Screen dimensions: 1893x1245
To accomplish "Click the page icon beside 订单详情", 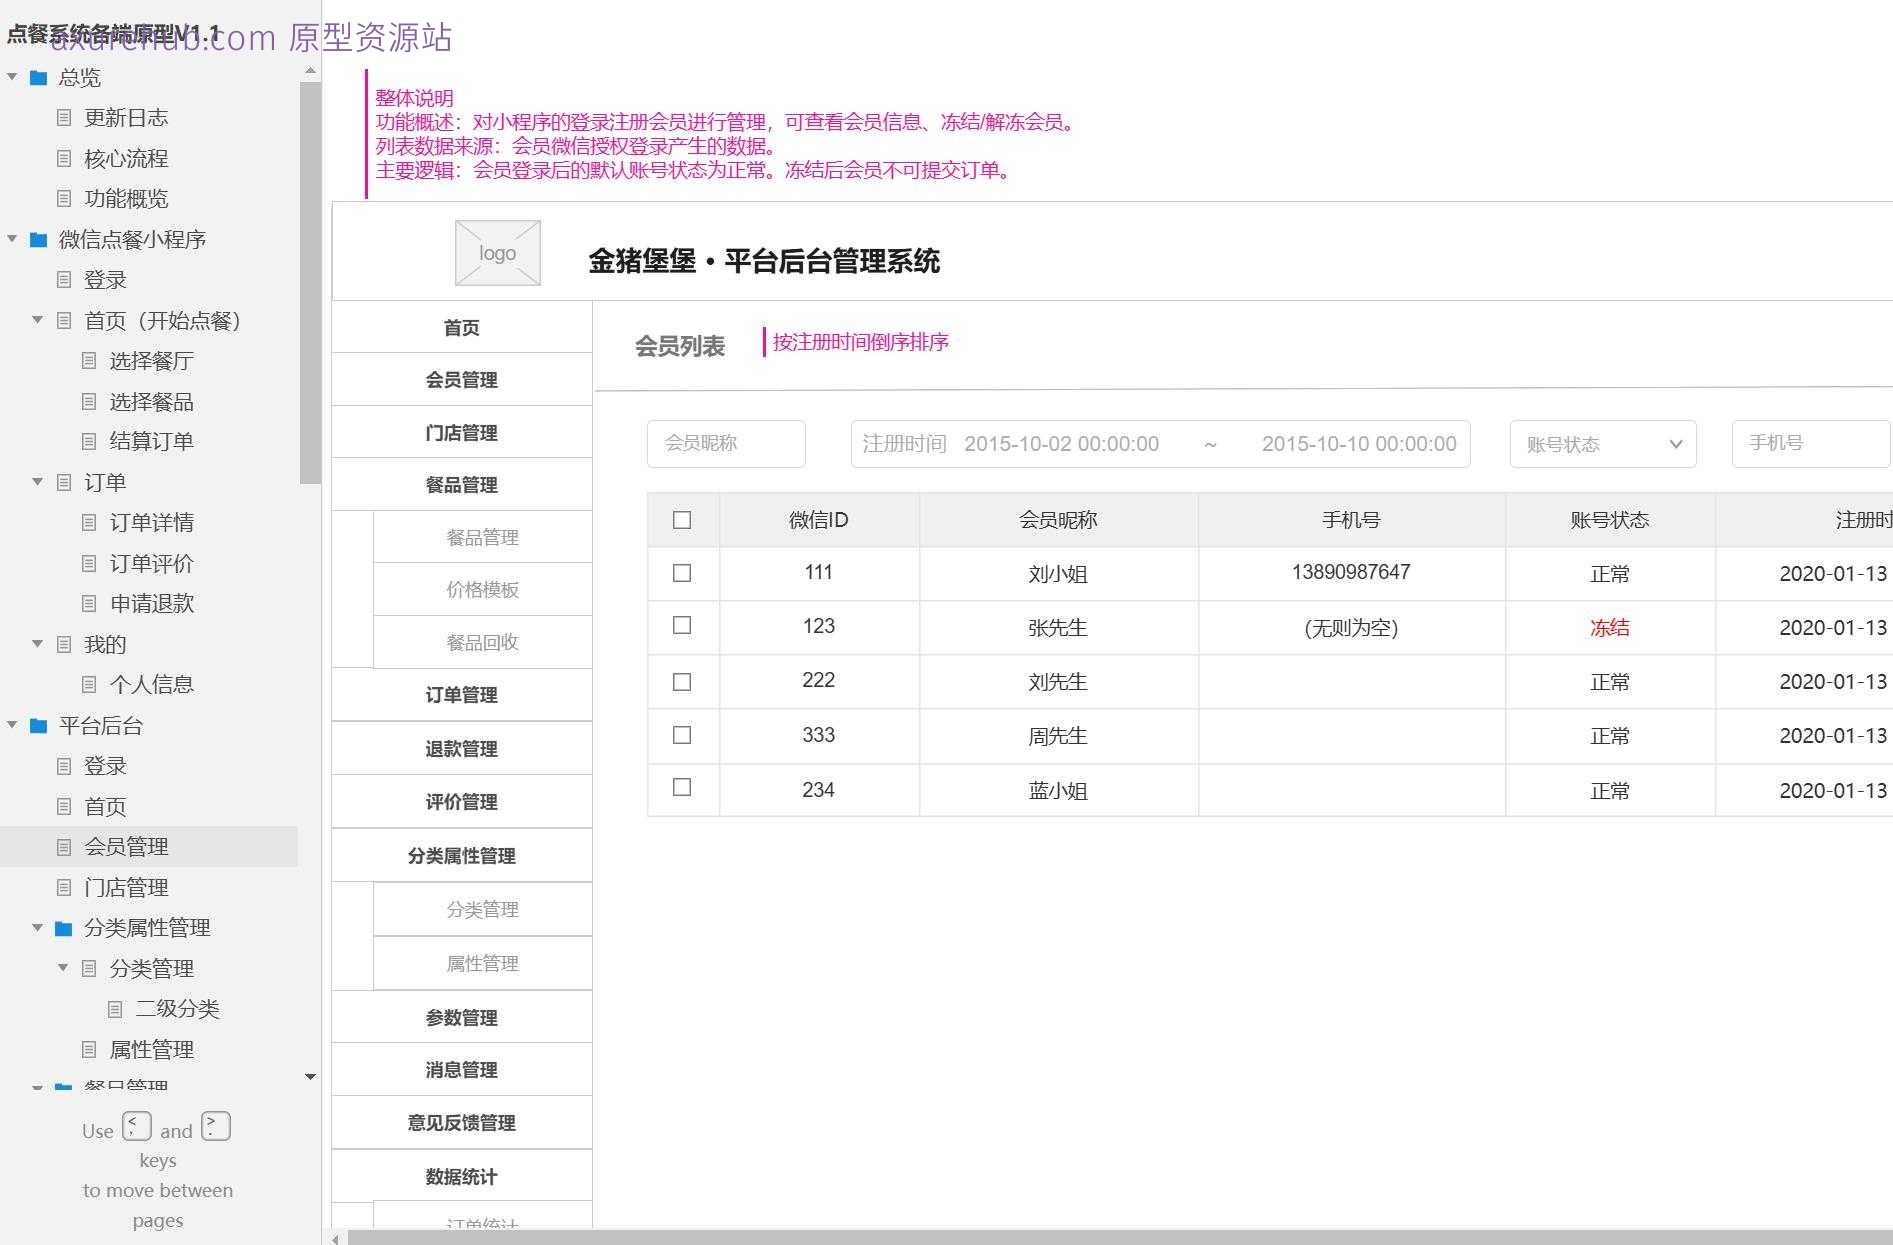I will click(x=89, y=523).
